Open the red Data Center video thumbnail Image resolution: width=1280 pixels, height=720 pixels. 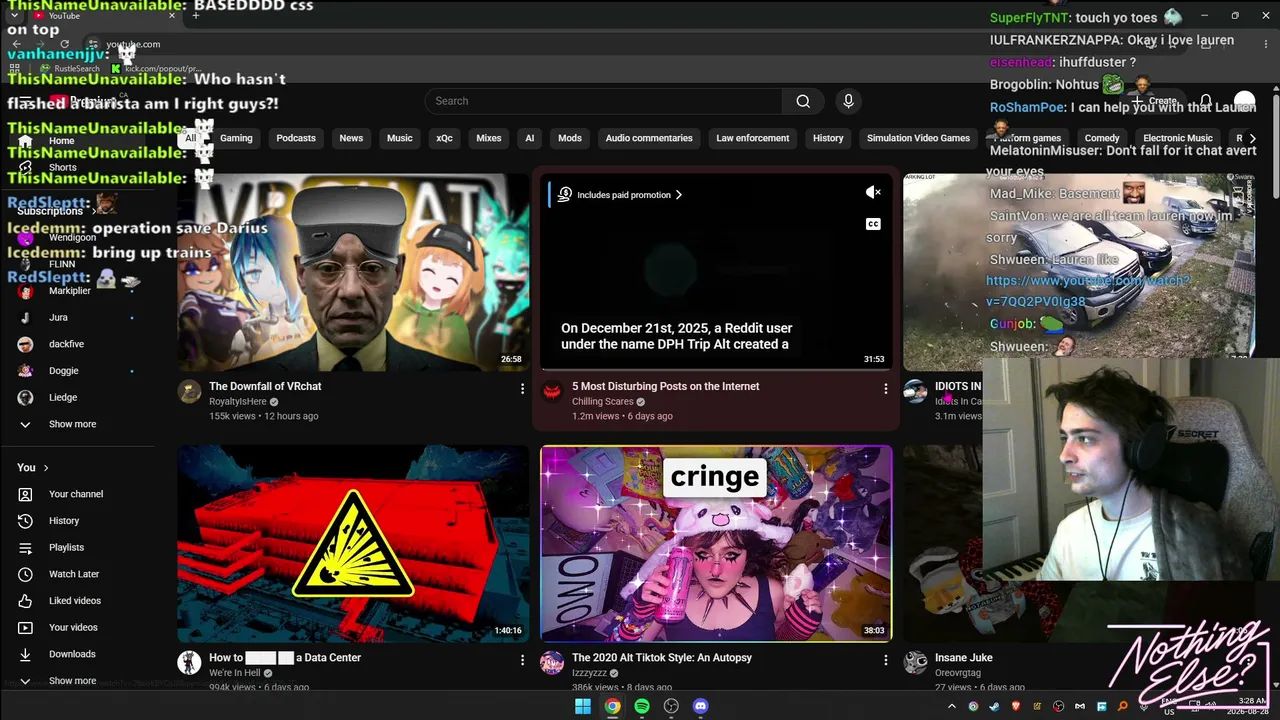[x=353, y=543]
